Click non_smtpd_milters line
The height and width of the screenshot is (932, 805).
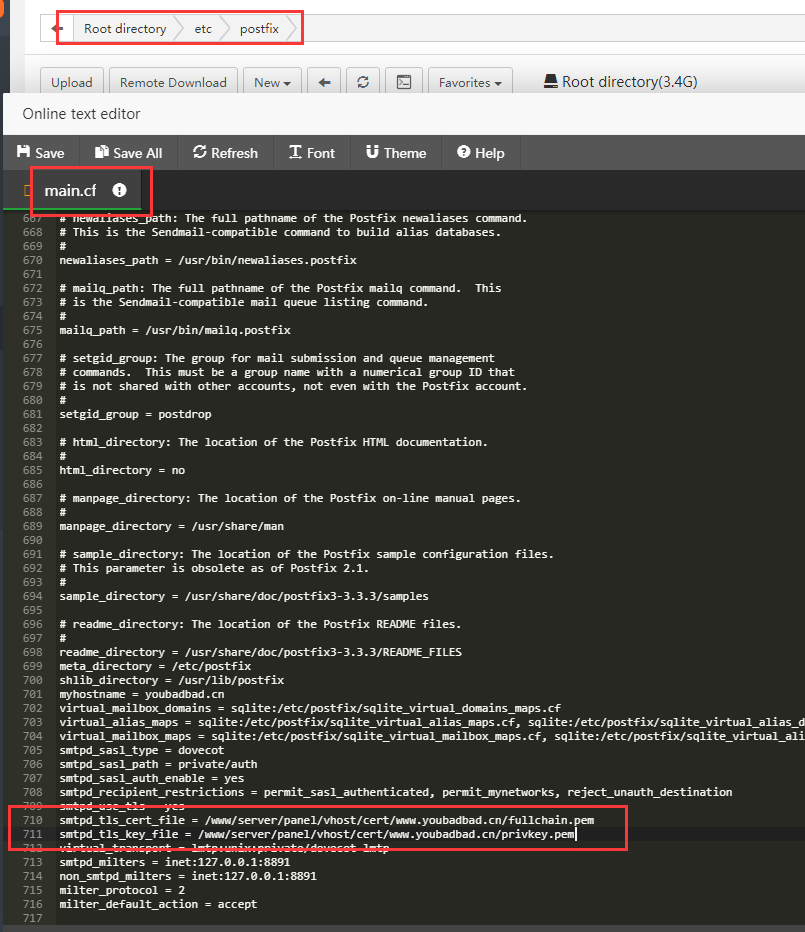[188, 876]
